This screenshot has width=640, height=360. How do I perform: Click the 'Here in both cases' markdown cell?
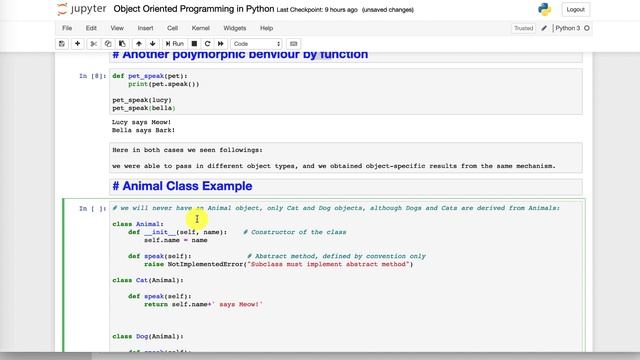coord(346,158)
